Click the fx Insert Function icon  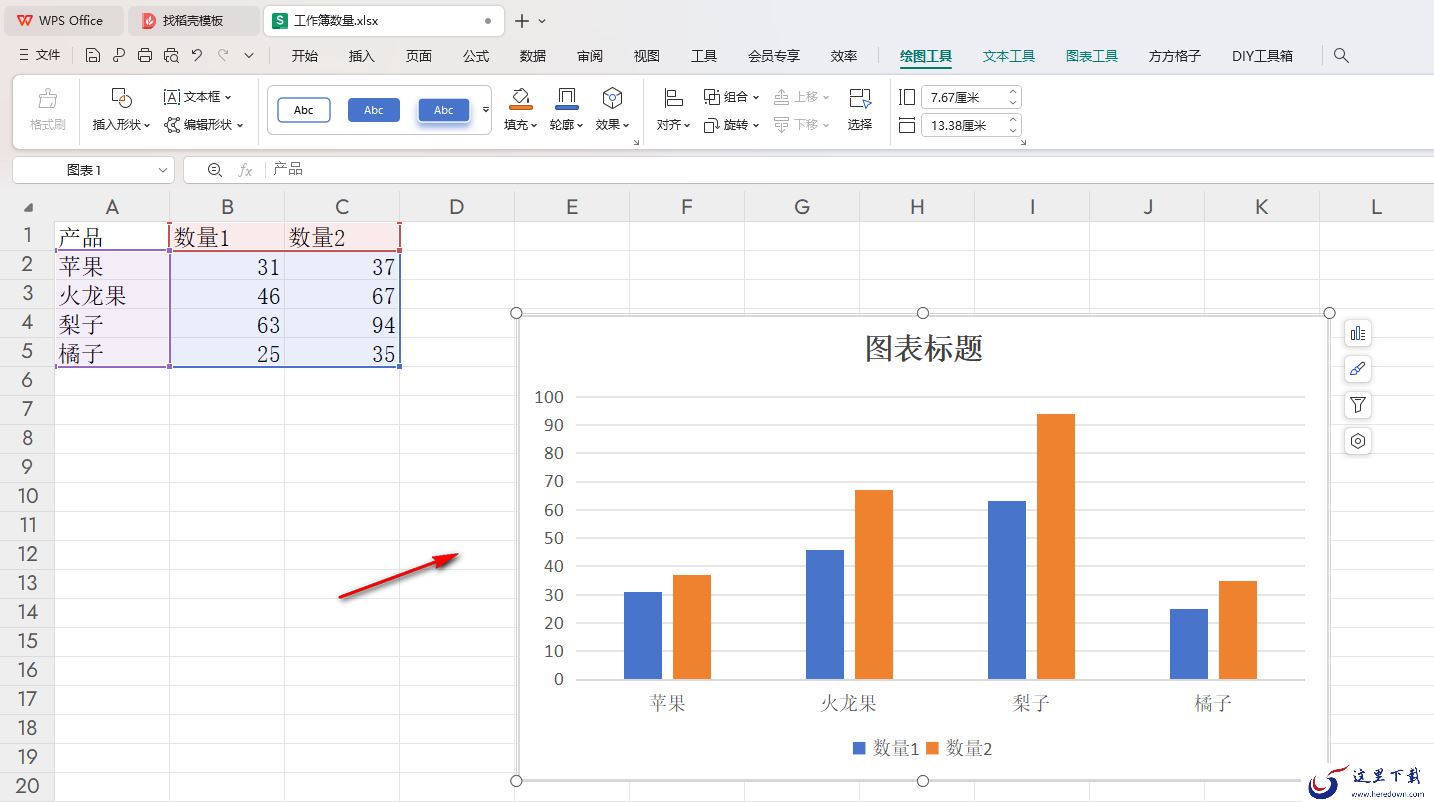pyautogui.click(x=245, y=170)
